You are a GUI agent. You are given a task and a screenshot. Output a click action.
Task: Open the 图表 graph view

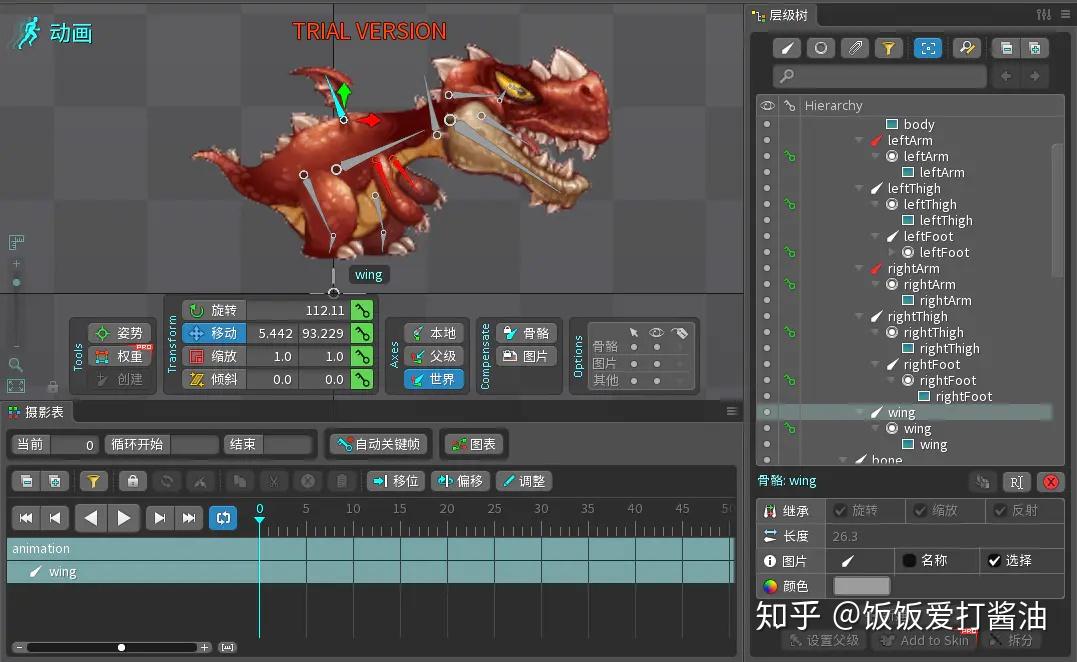click(473, 444)
